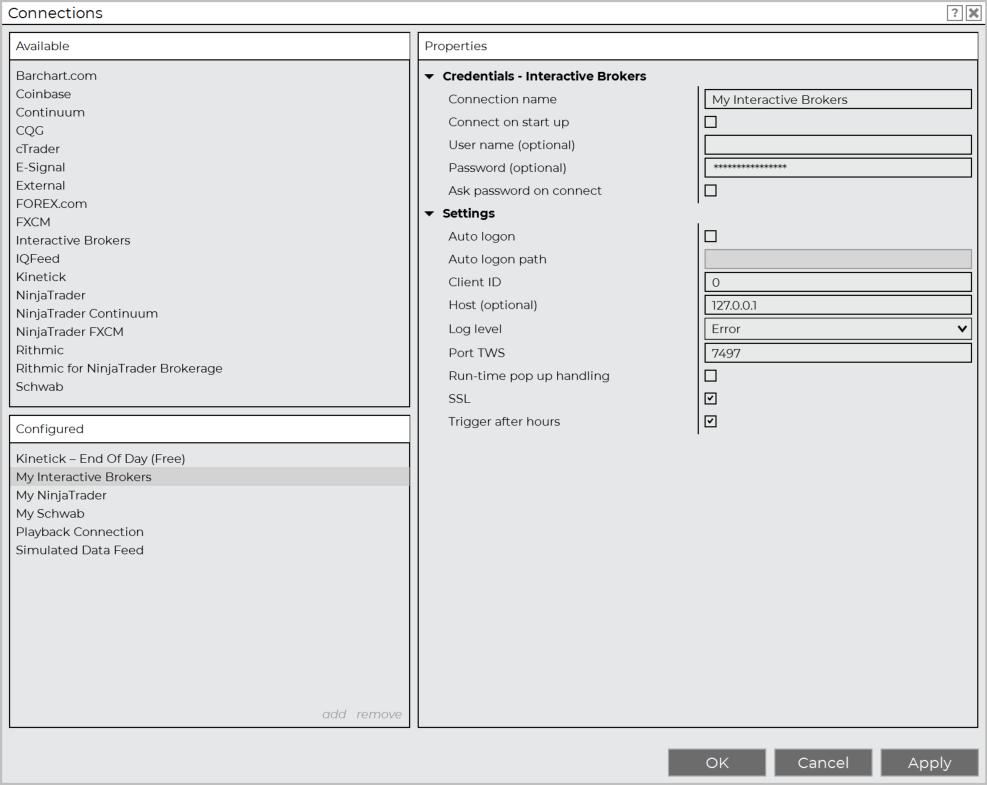Collapse the Settings section
Image resolution: width=987 pixels, height=785 pixels.
[x=429, y=213]
